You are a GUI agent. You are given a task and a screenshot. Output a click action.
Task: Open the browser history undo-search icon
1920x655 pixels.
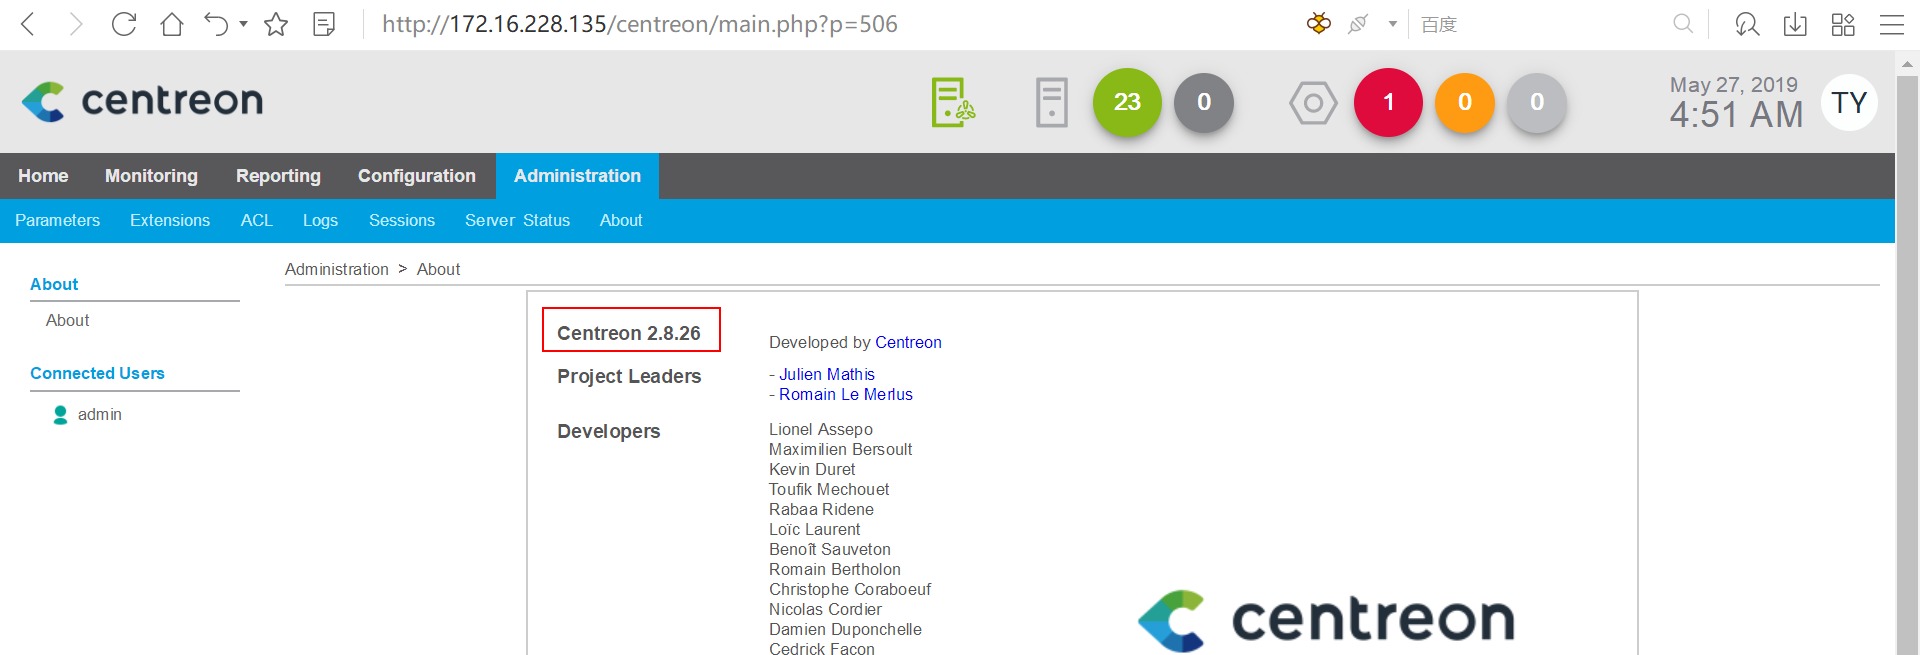click(1747, 24)
